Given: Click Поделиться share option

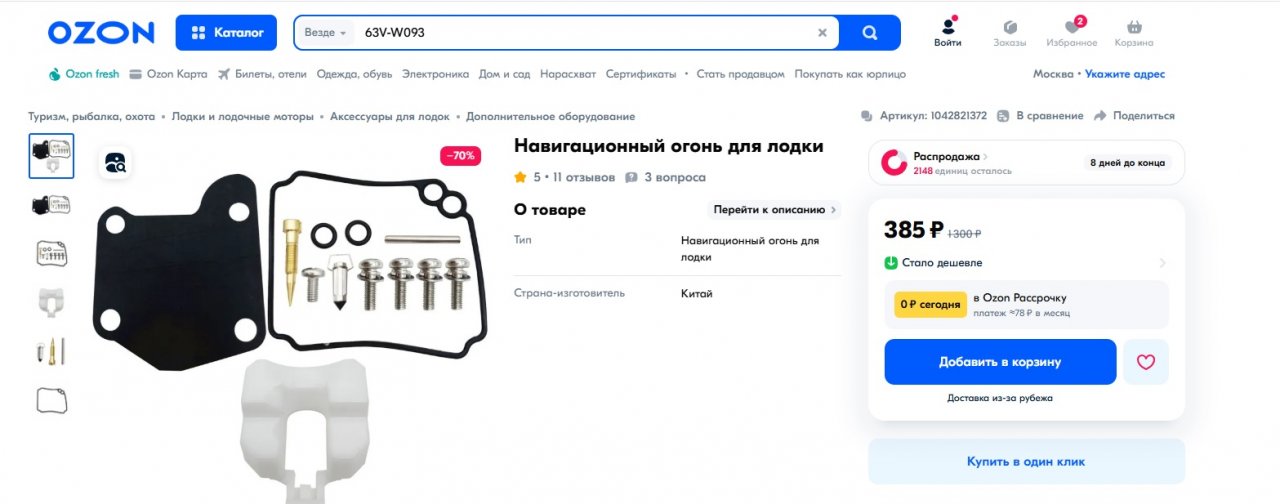Looking at the screenshot, I should [x=1134, y=116].
